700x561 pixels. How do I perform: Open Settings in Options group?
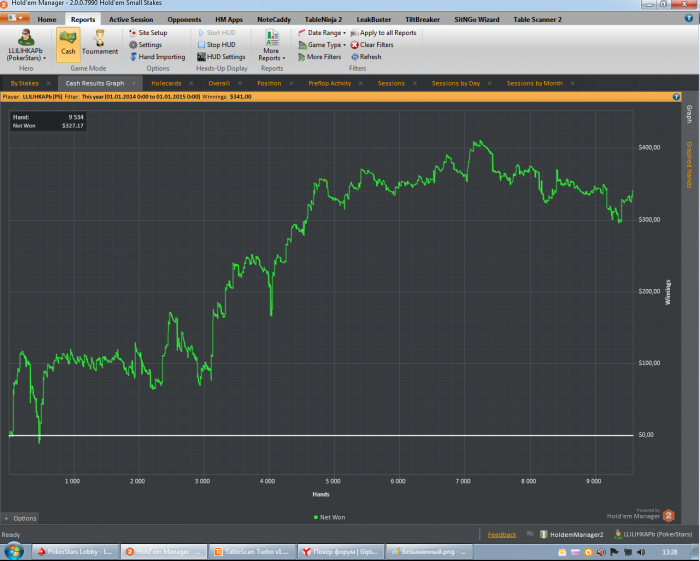click(x=145, y=45)
